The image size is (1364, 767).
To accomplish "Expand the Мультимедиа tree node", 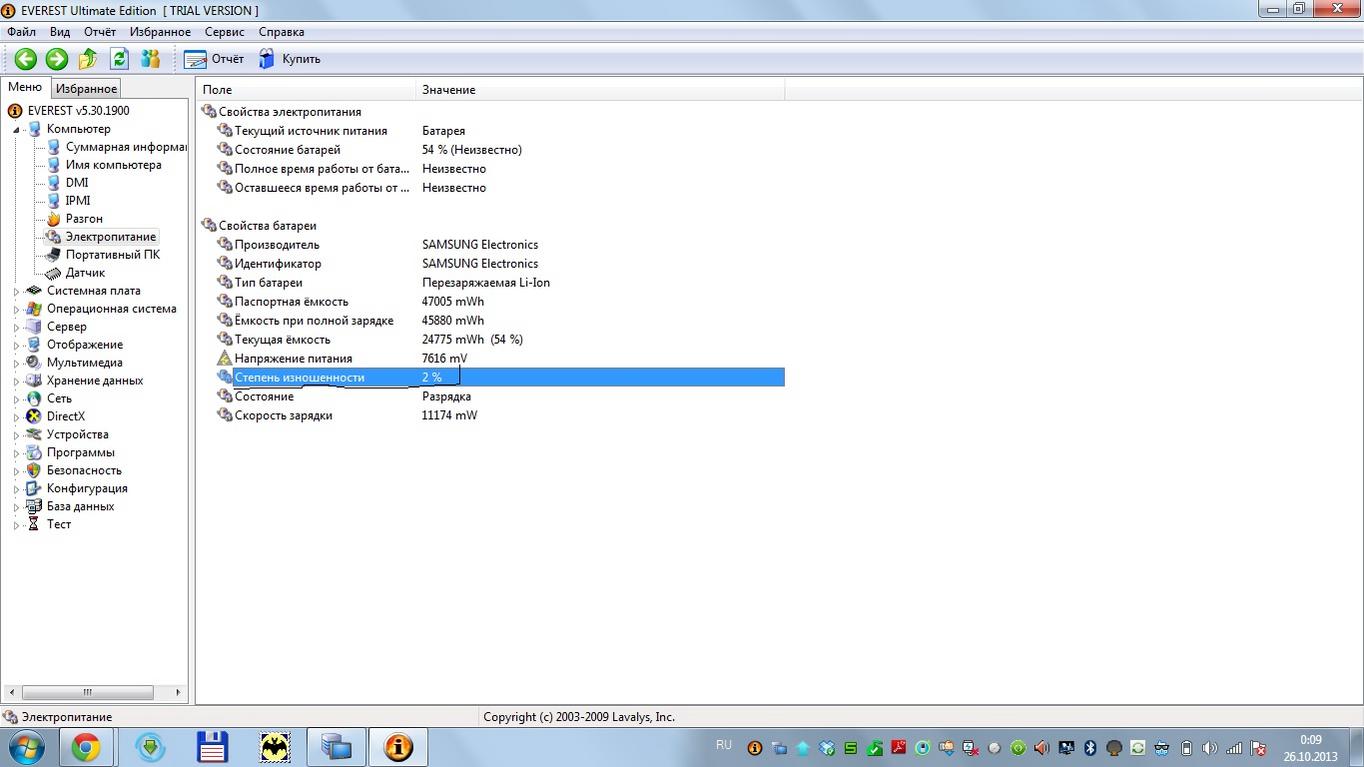I will pos(16,363).
